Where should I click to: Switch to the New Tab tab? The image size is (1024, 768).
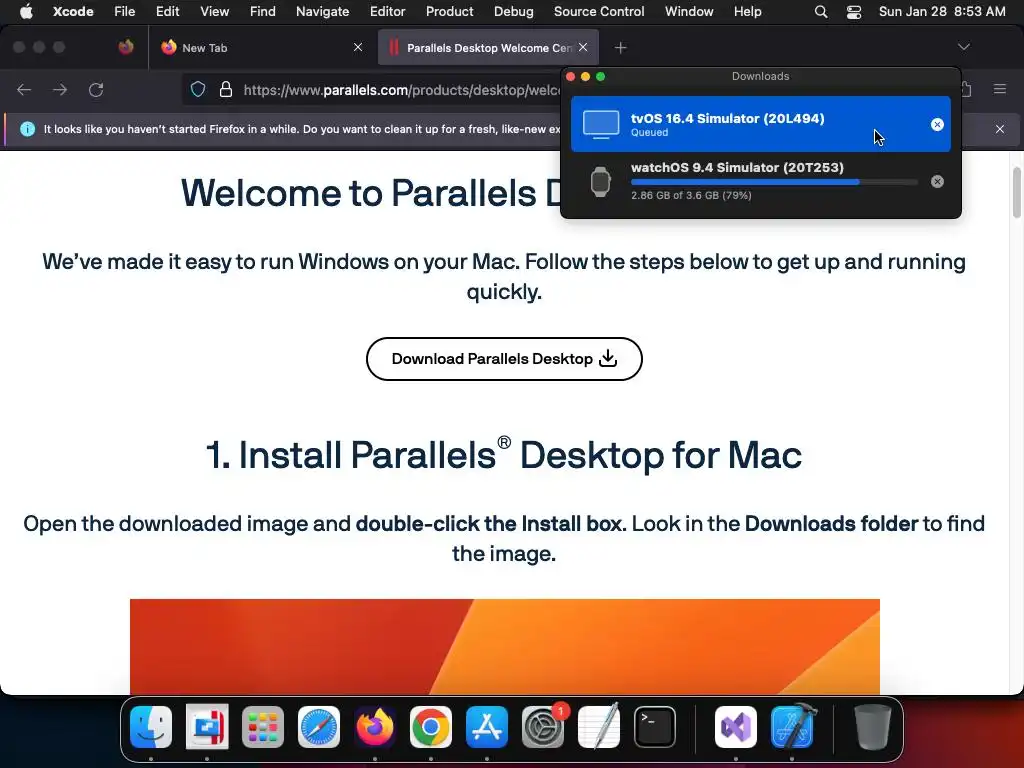tap(261, 48)
